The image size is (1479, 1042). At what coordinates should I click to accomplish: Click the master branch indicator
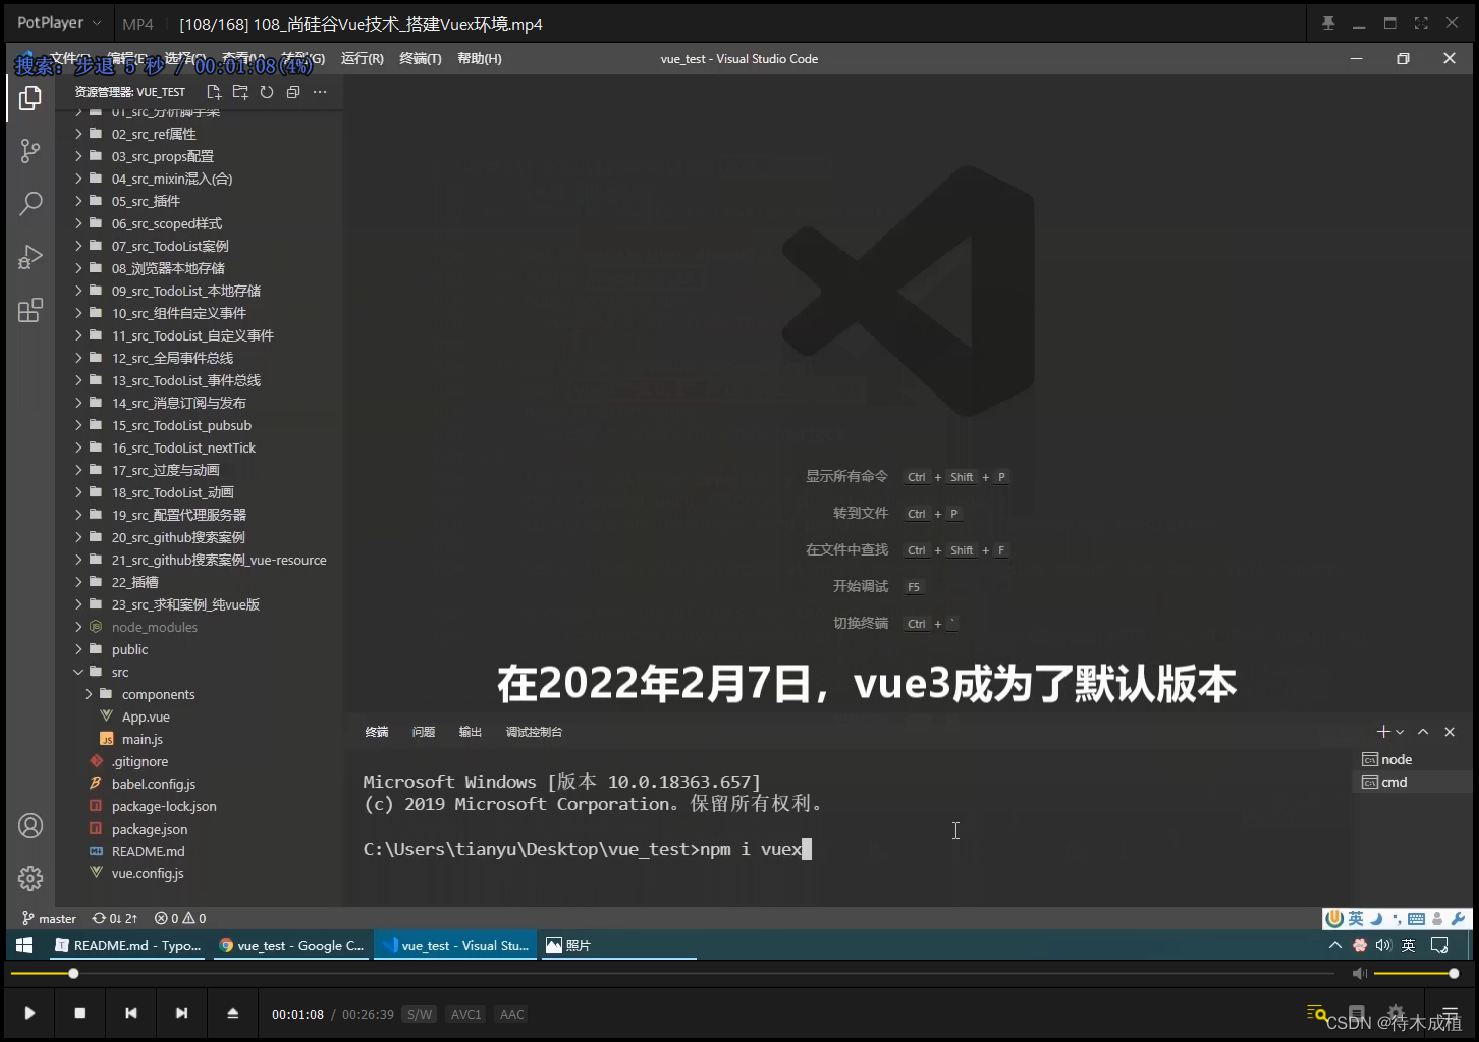tap(49, 918)
